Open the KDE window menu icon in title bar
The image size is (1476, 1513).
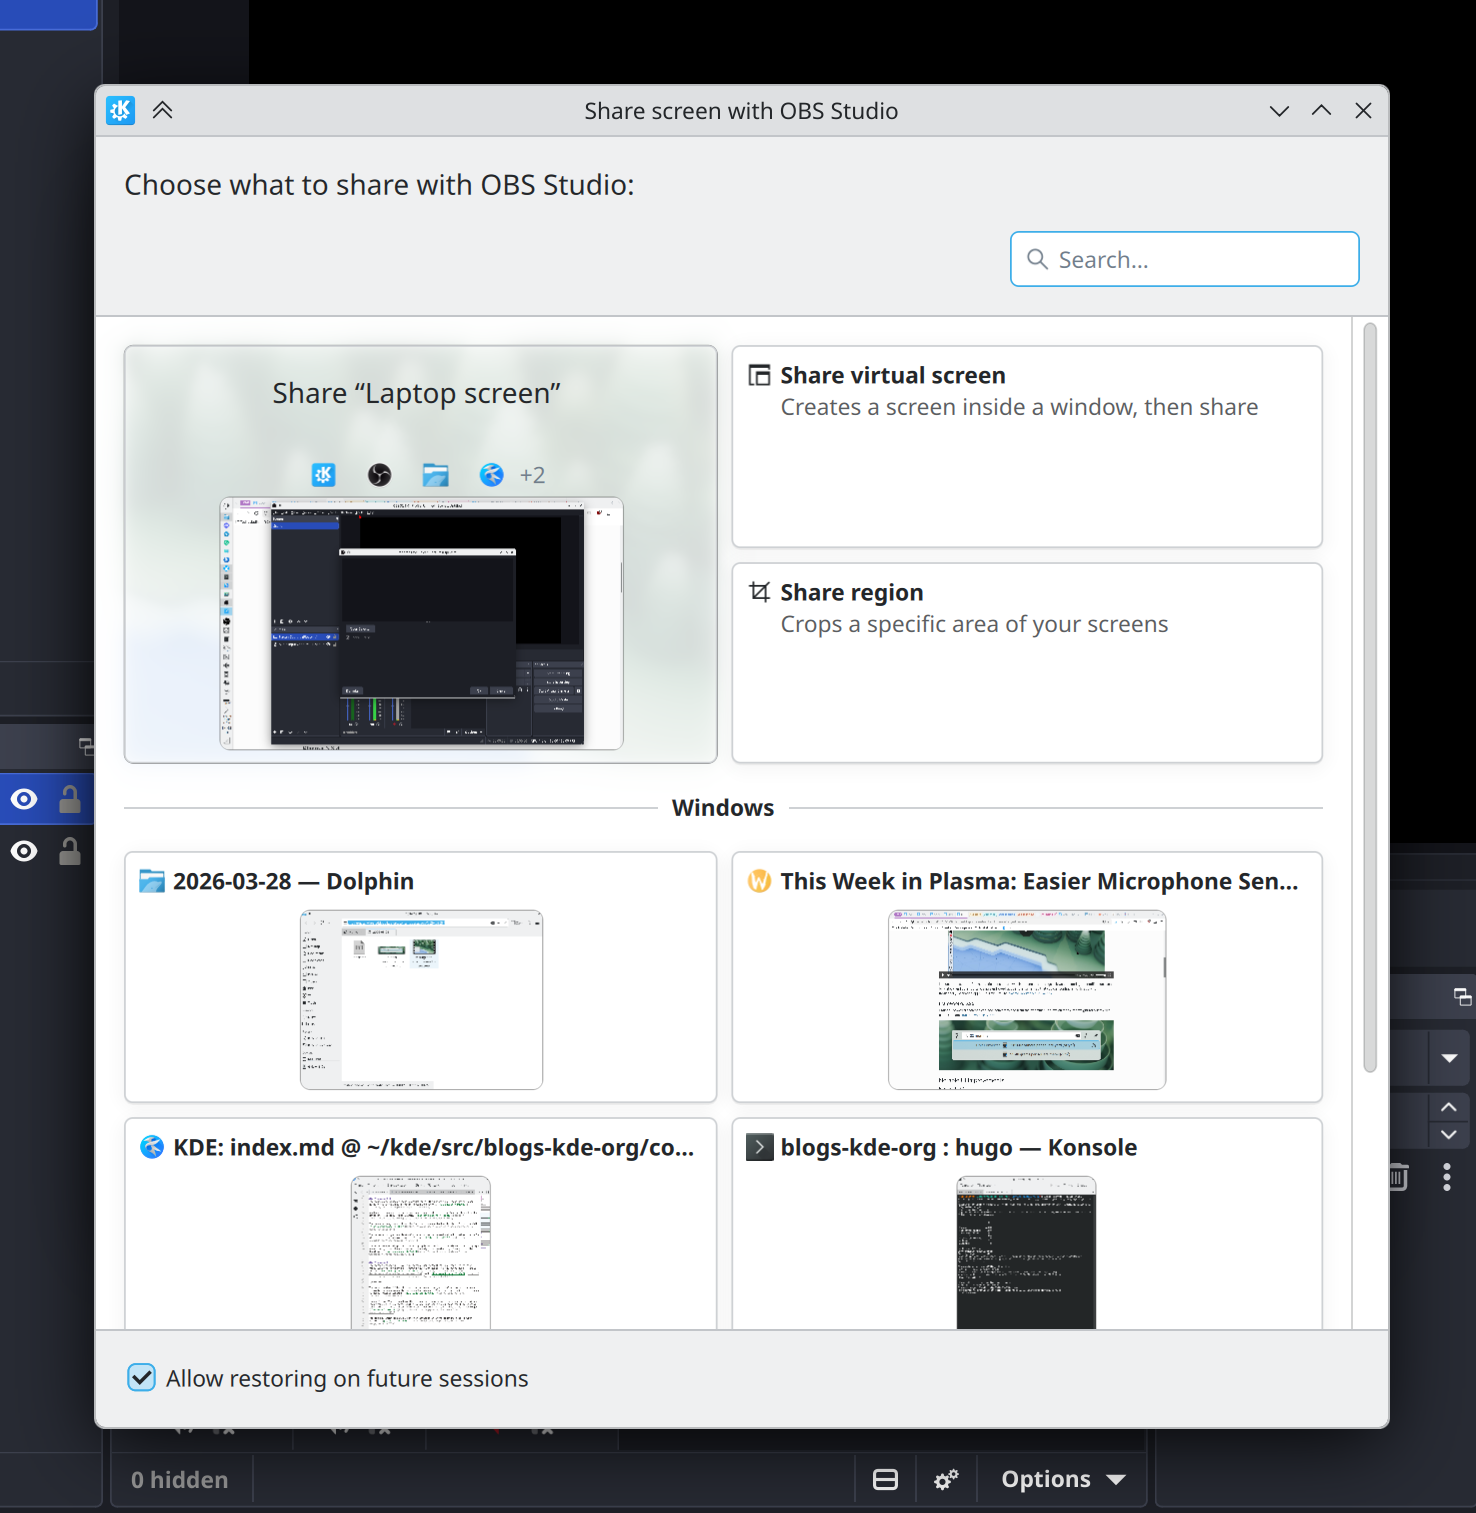[x=121, y=110]
